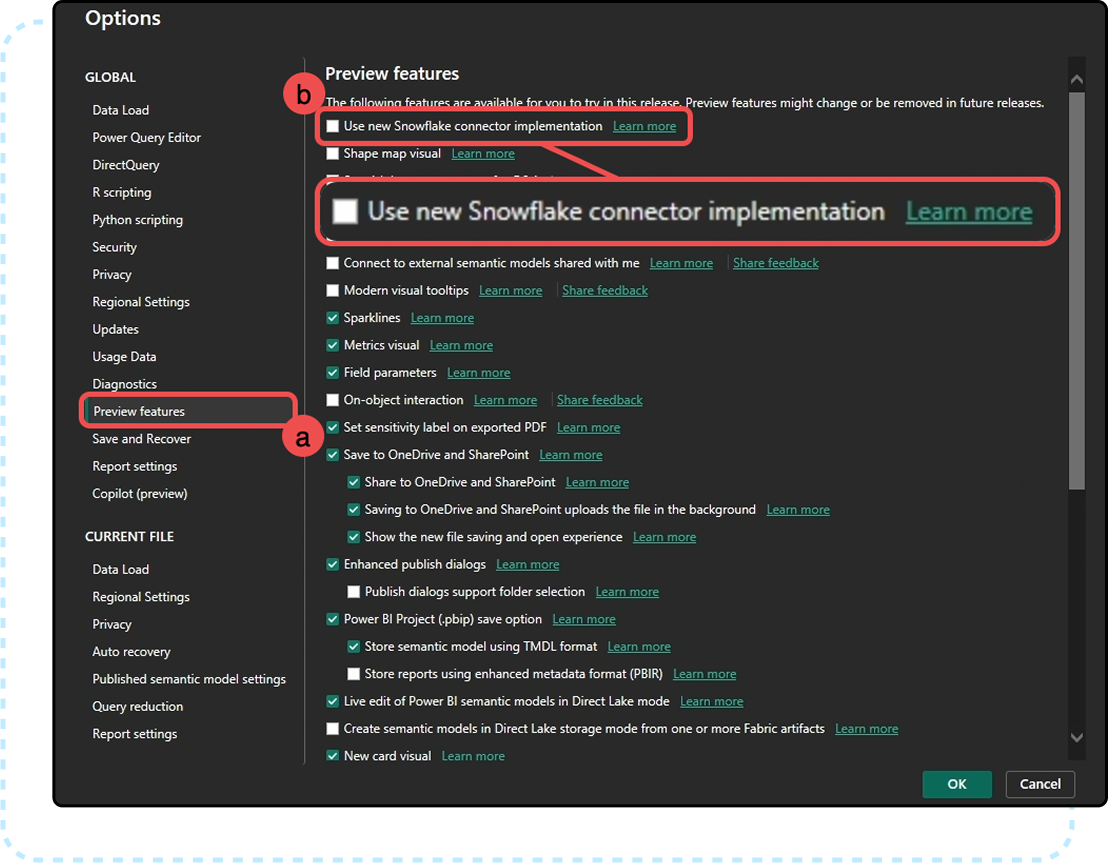Toggle the Metrics visual checkbox
1108x863 pixels.
[x=332, y=346]
